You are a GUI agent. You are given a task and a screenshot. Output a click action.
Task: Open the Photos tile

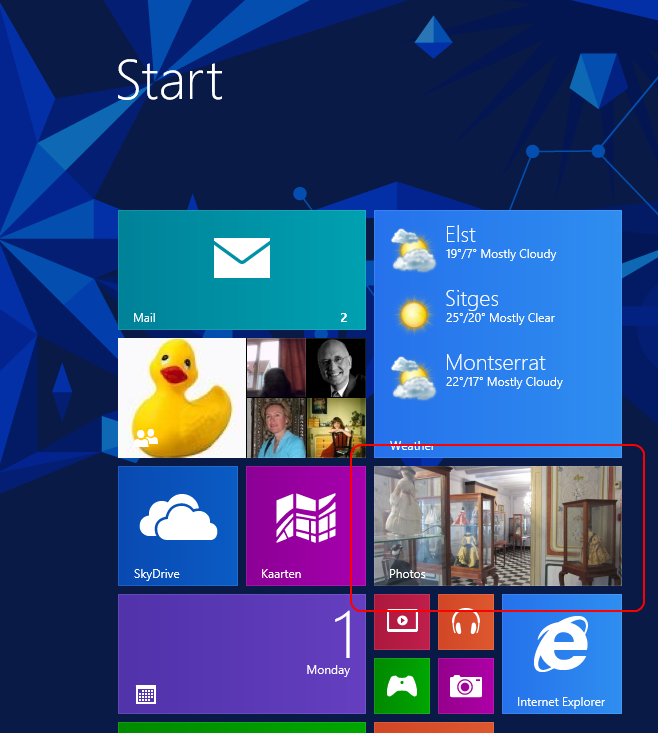[x=497, y=525]
